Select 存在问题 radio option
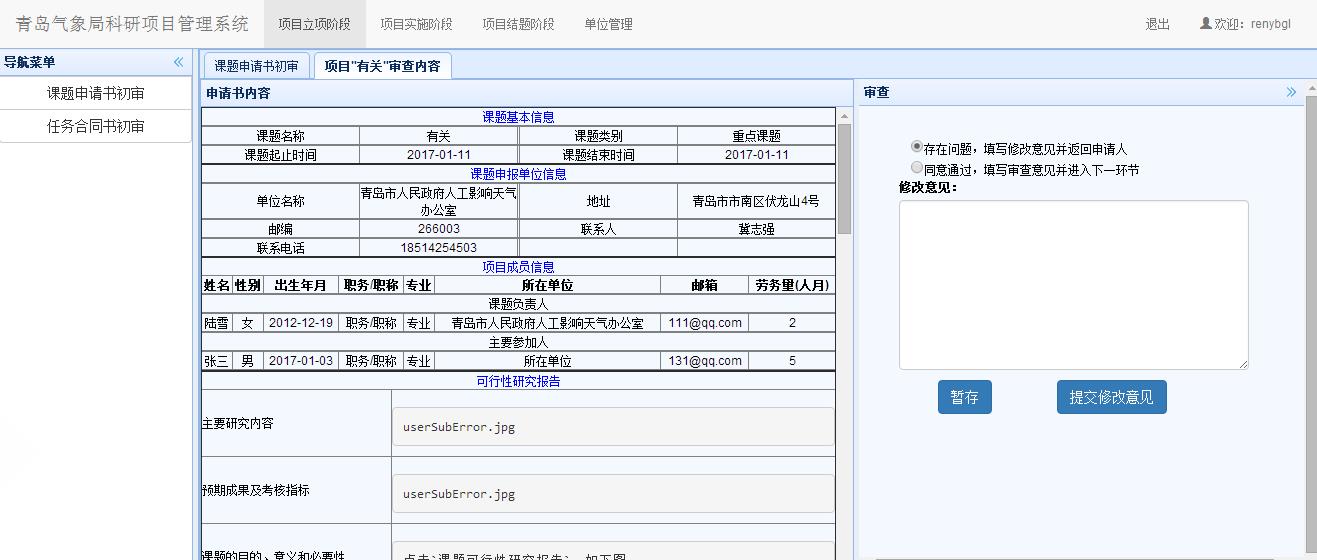This screenshot has height=560, width=1317. [917, 147]
